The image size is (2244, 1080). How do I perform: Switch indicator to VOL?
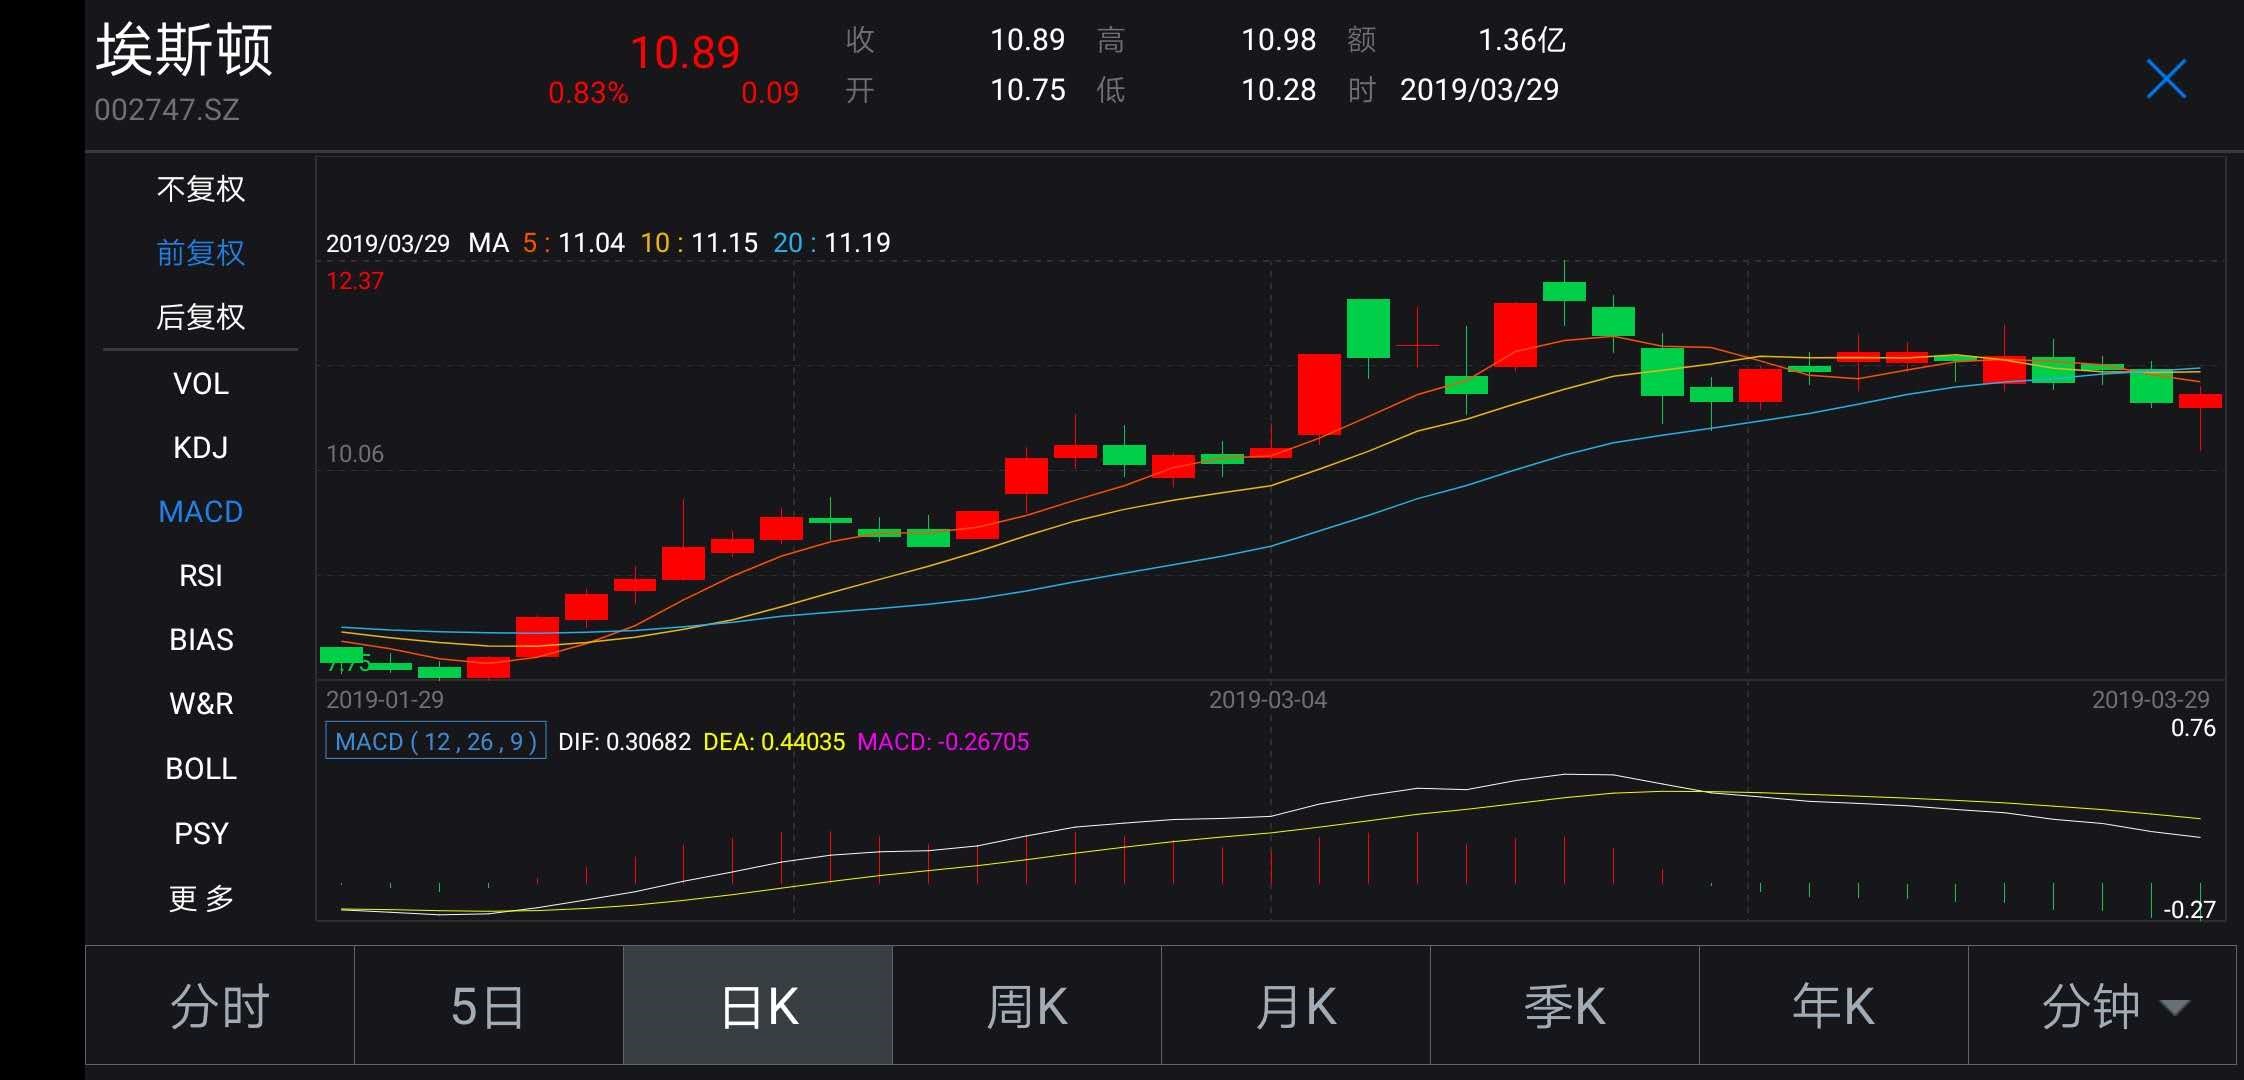(201, 383)
